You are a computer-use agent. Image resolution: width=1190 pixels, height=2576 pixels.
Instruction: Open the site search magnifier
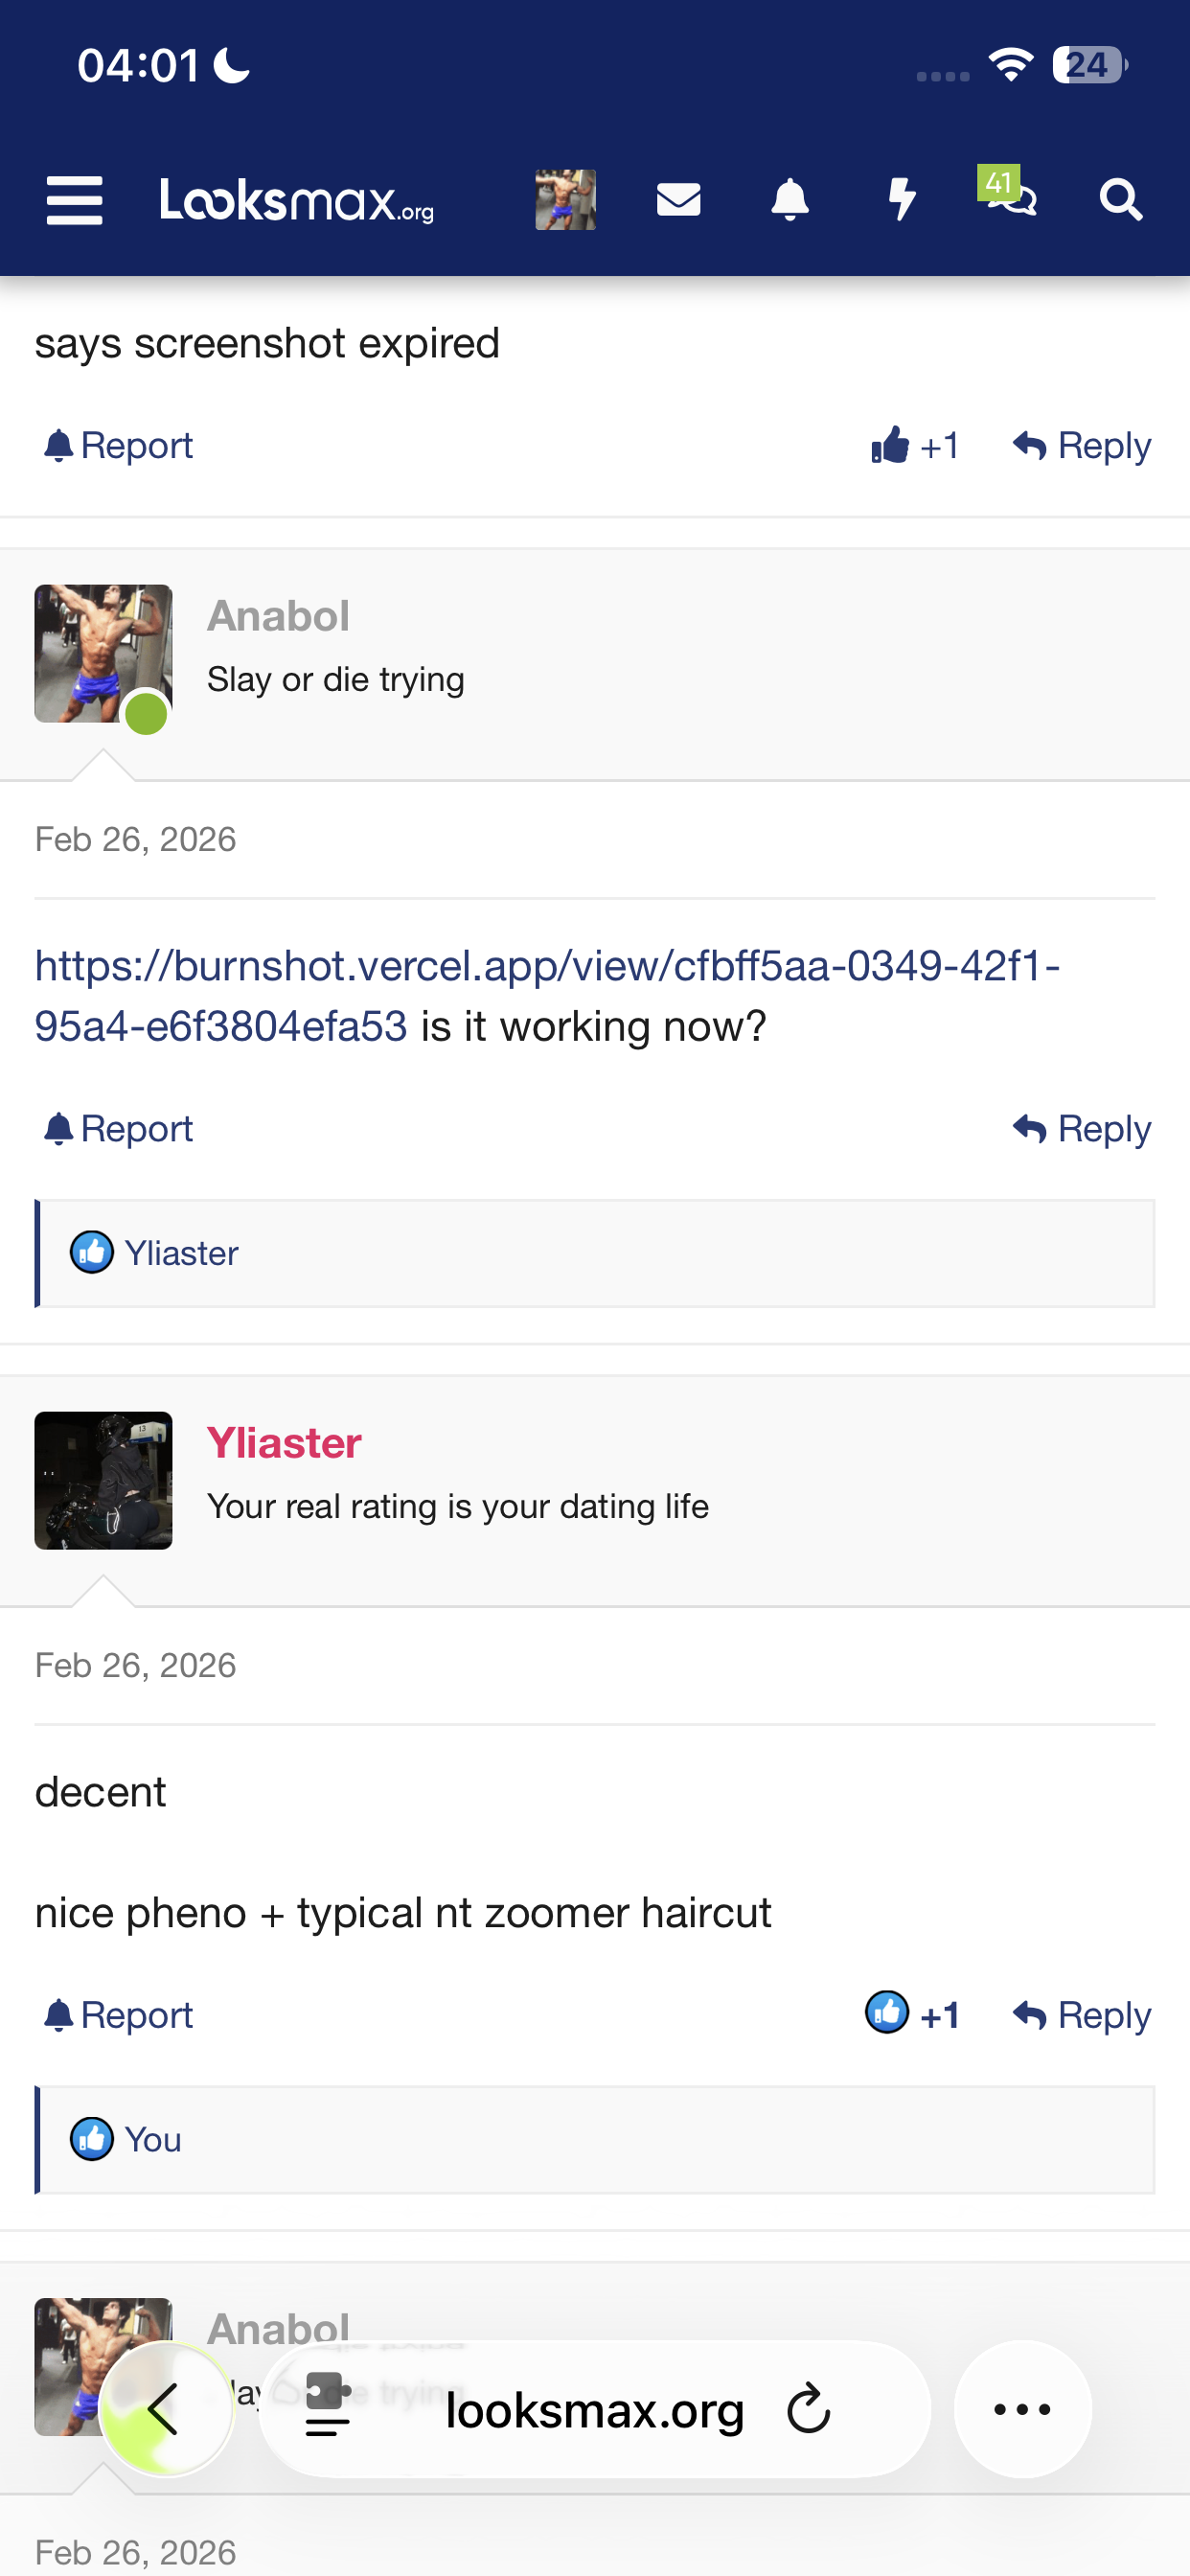tap(1120, 200)
